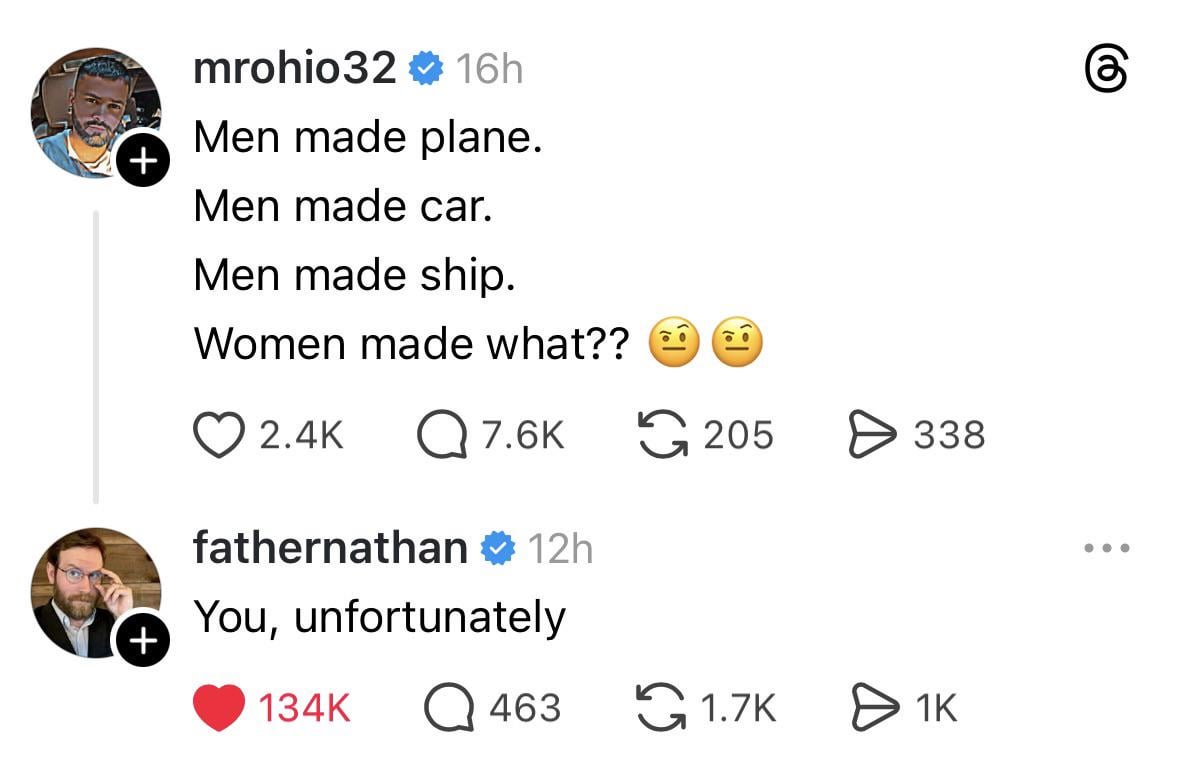
Task: Click the verified badge next to fathernathan
Action: coord(497,548)
